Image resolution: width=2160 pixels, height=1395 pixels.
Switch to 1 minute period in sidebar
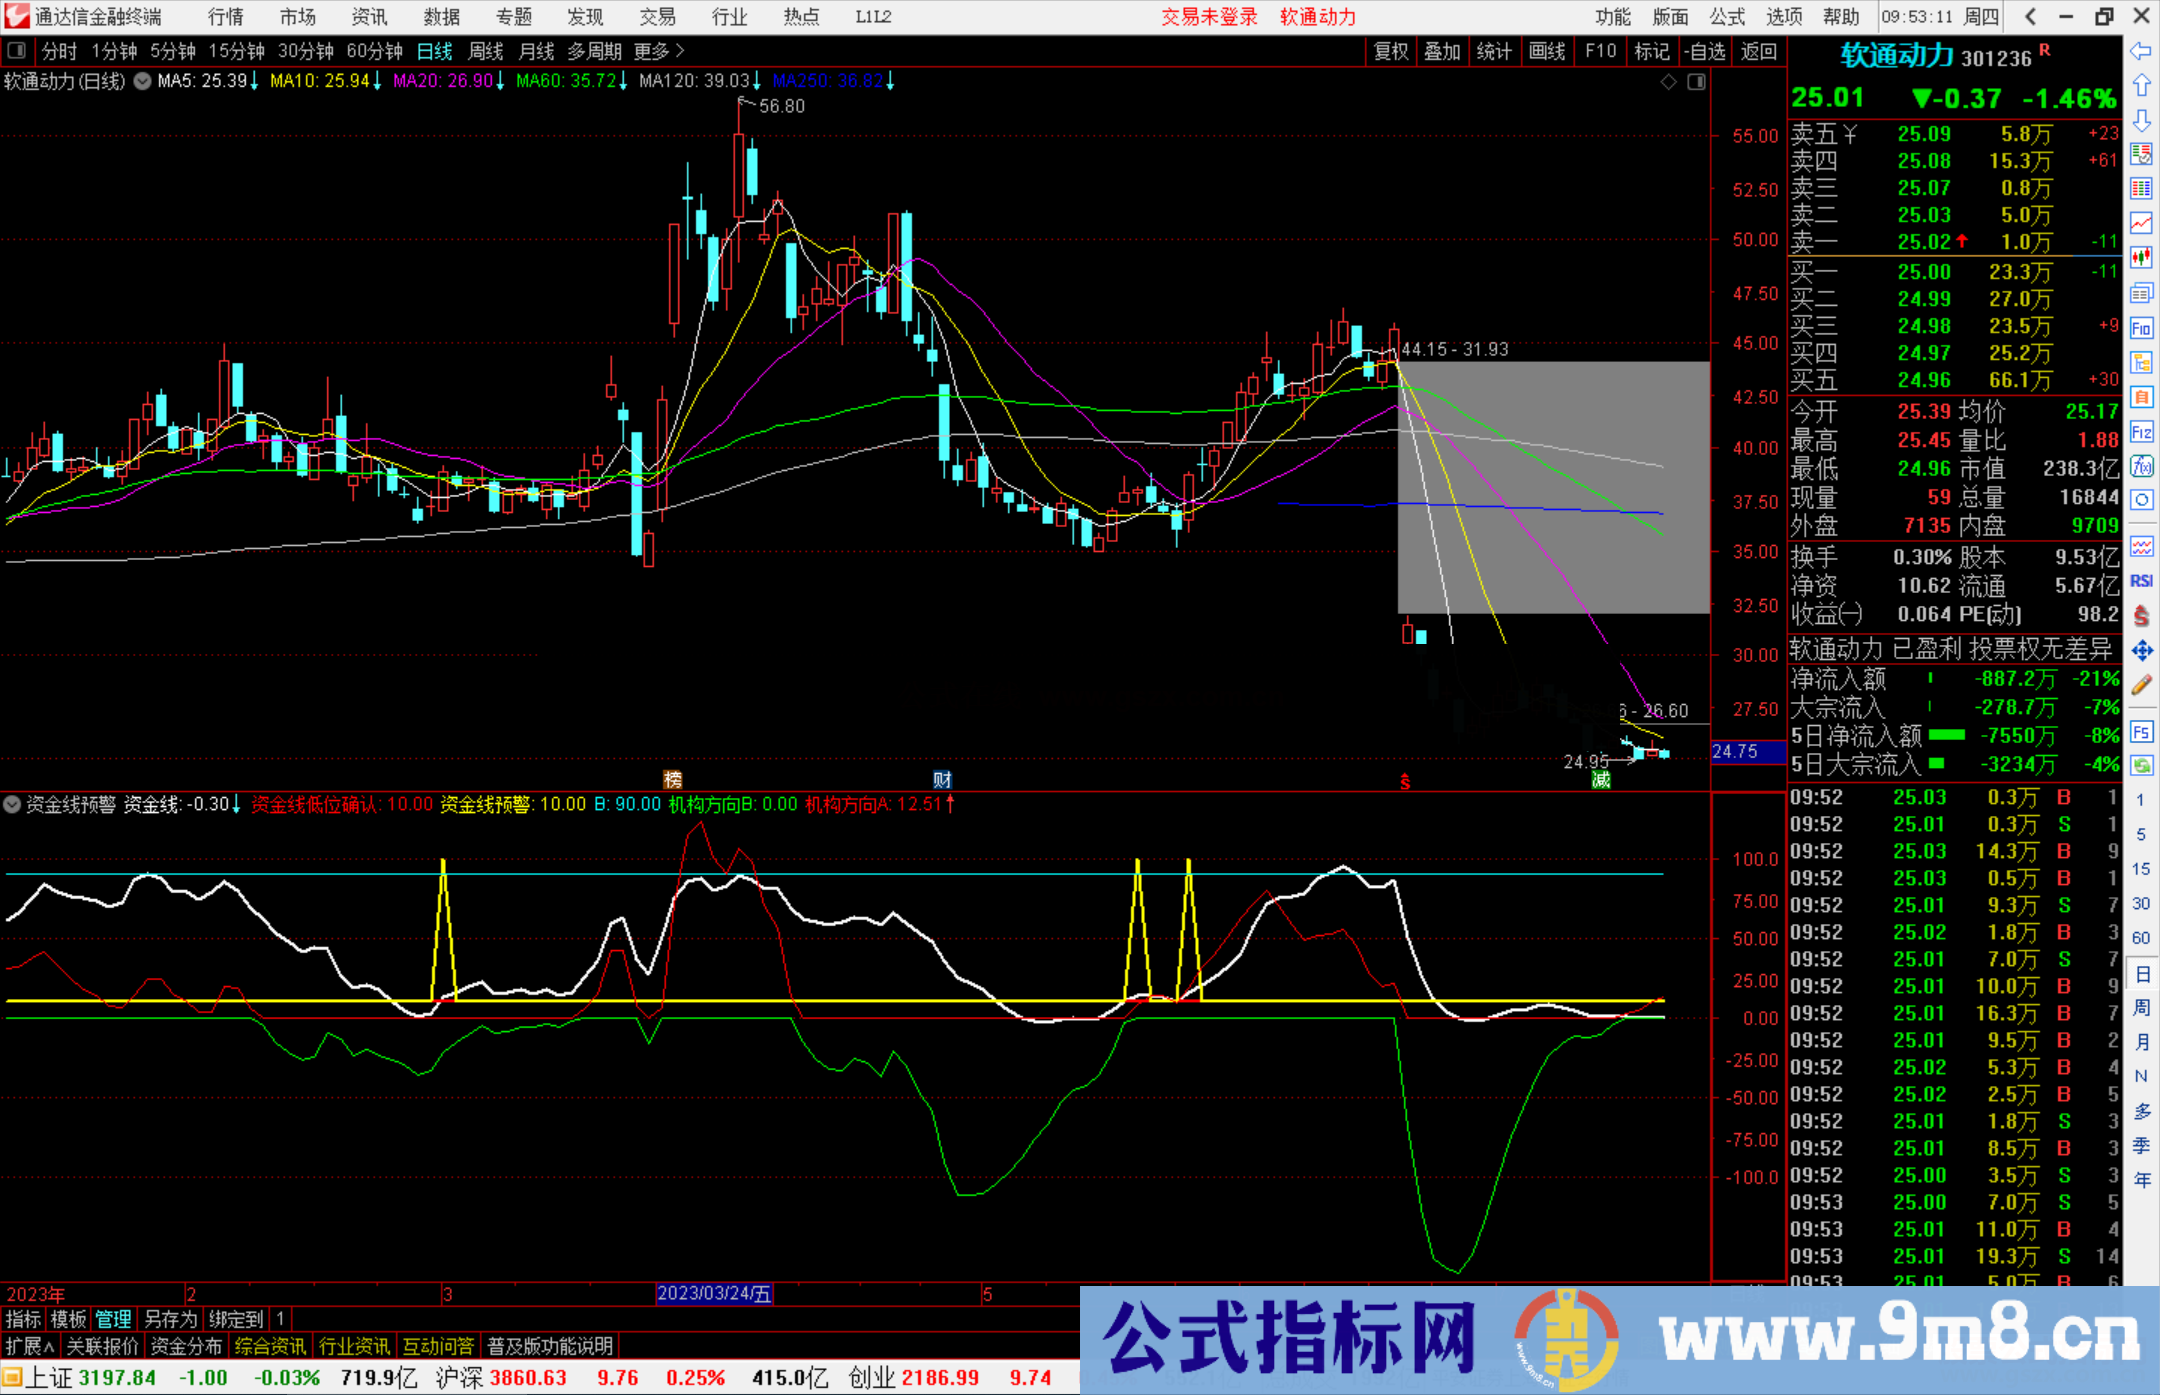2141,799
